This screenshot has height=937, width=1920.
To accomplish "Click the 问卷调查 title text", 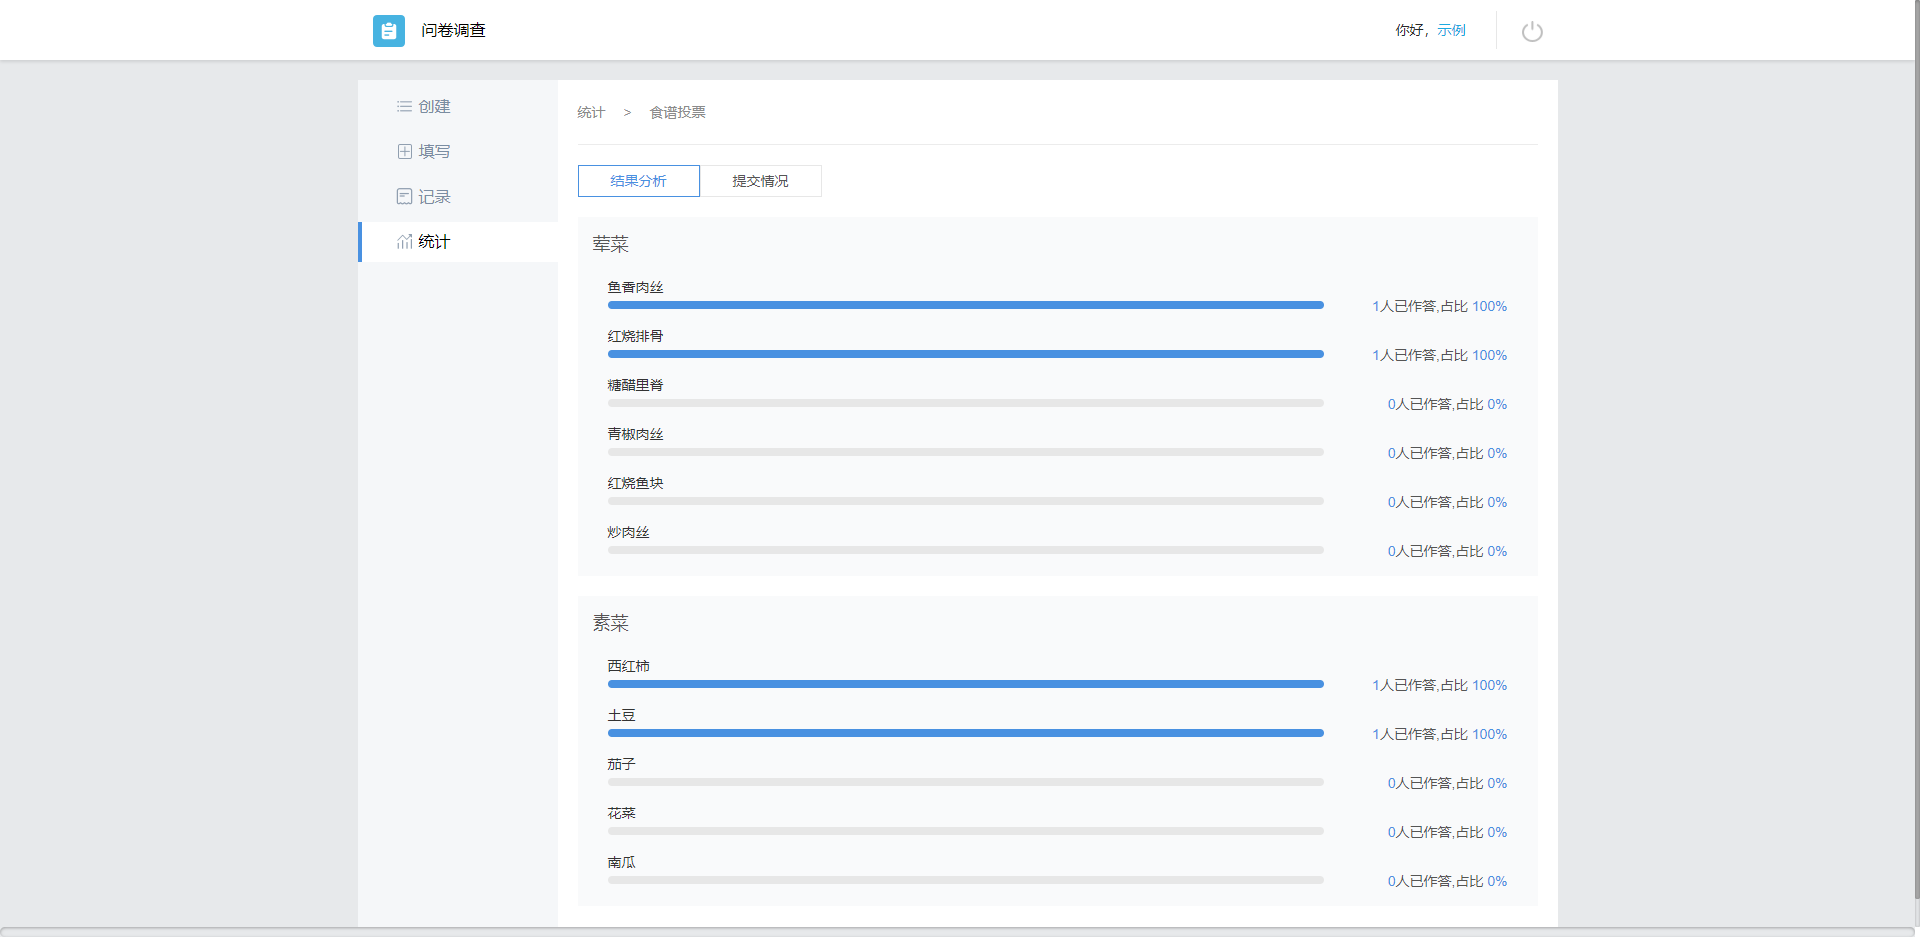I will pos(453,30).
